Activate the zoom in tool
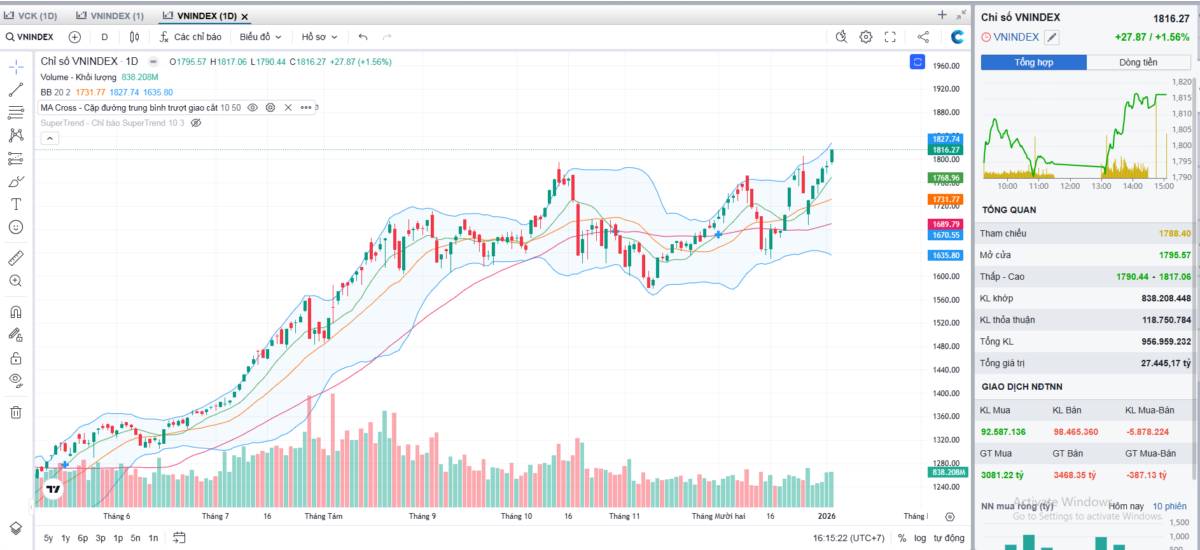The image size is (1200, 550). [16, 281]
